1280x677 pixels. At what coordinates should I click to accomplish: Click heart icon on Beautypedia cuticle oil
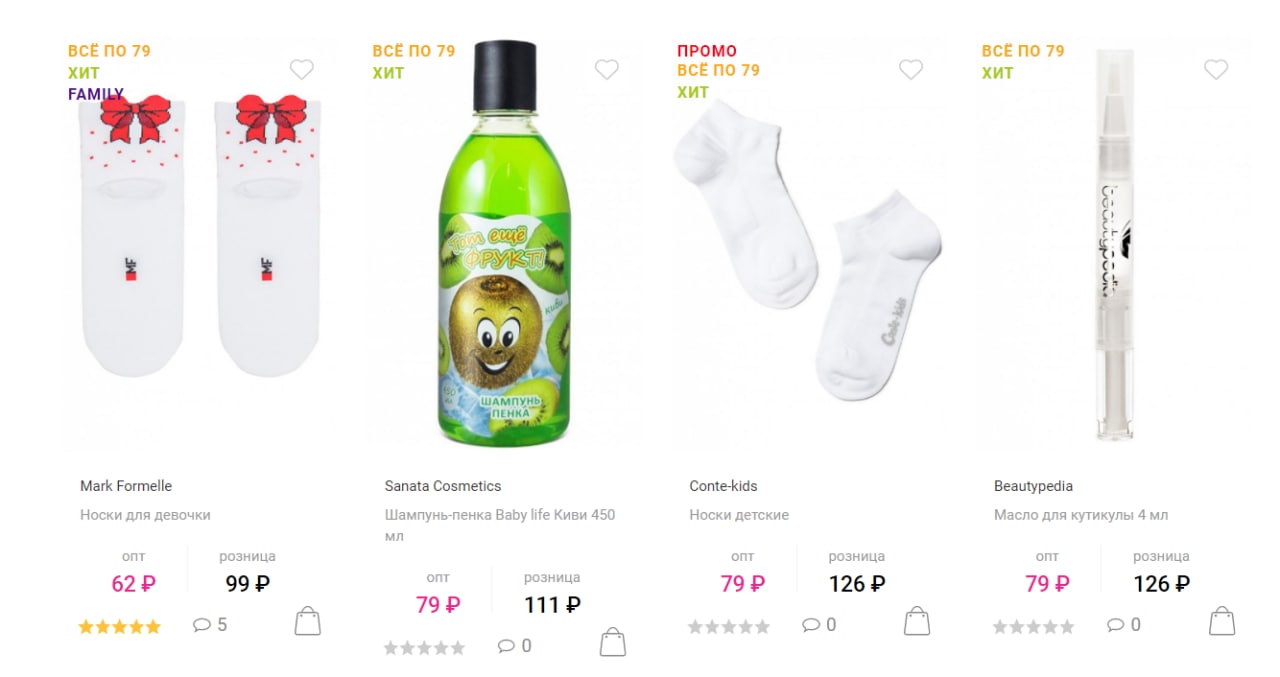tap(1215, 69)
